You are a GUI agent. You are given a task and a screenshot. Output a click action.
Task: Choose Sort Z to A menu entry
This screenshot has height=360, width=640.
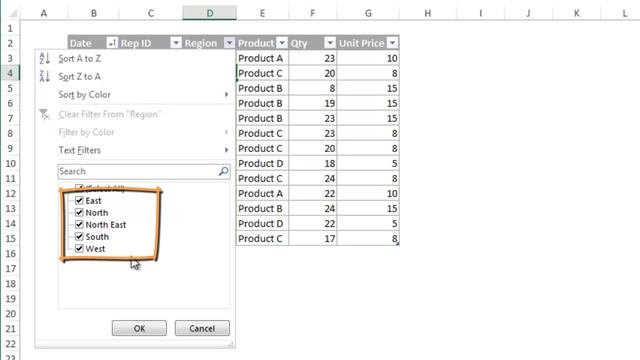click(x=136, y=76)
